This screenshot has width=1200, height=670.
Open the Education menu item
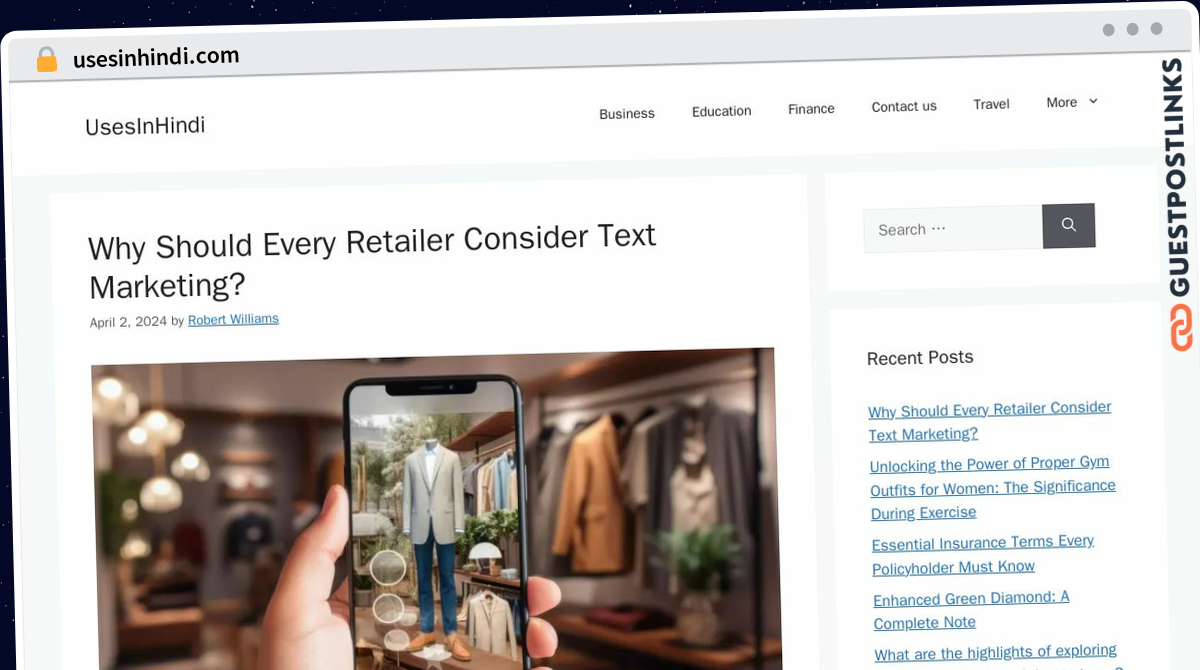[x=721, y=111]
